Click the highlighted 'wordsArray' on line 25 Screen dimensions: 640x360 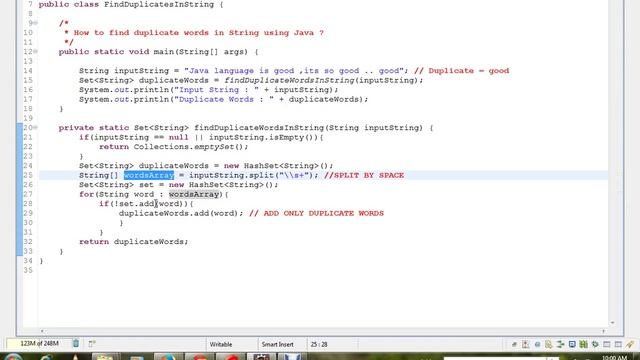coord(149,175)
